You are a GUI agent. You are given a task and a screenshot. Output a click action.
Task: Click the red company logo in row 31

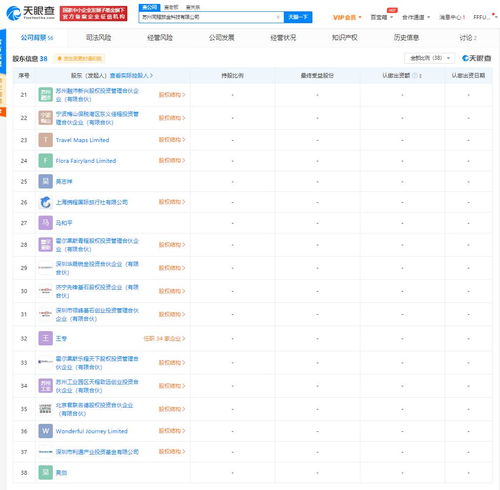tap(45, 314)
